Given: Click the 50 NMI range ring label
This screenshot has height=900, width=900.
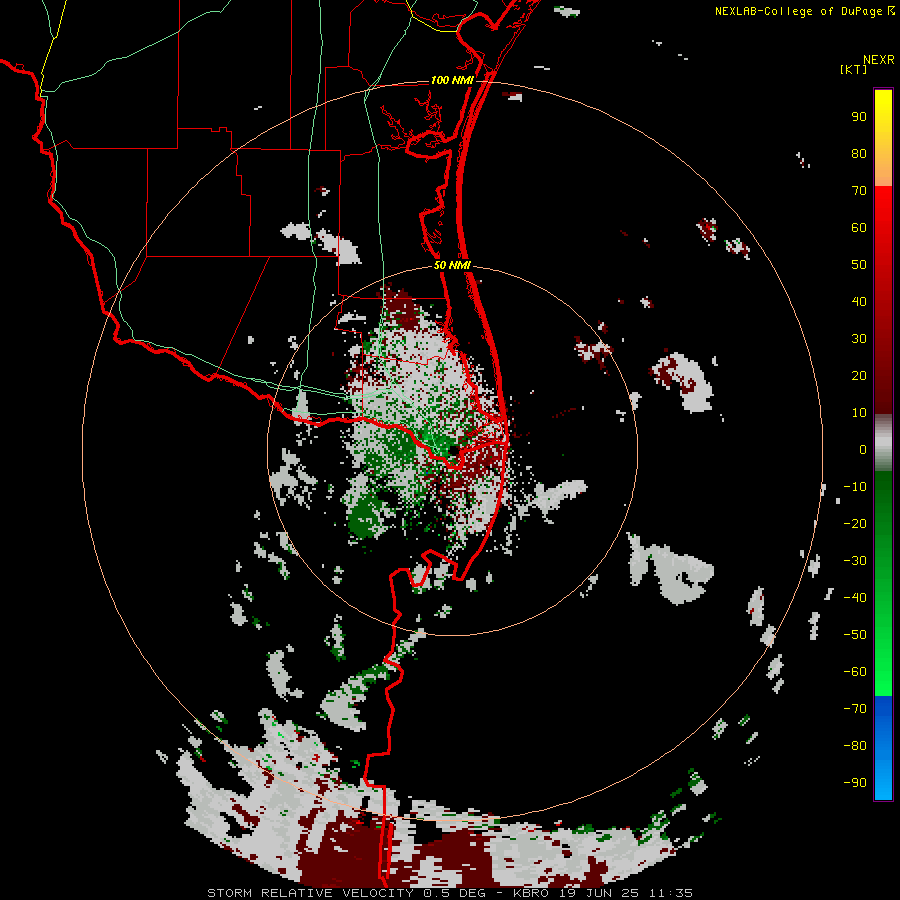Looking at the screenshot, I should coord(452,265).
